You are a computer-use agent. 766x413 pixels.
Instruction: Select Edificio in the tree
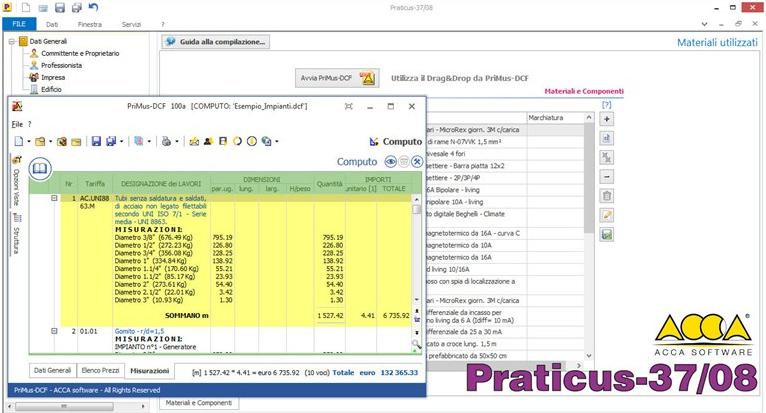click(x=51, y=89)
